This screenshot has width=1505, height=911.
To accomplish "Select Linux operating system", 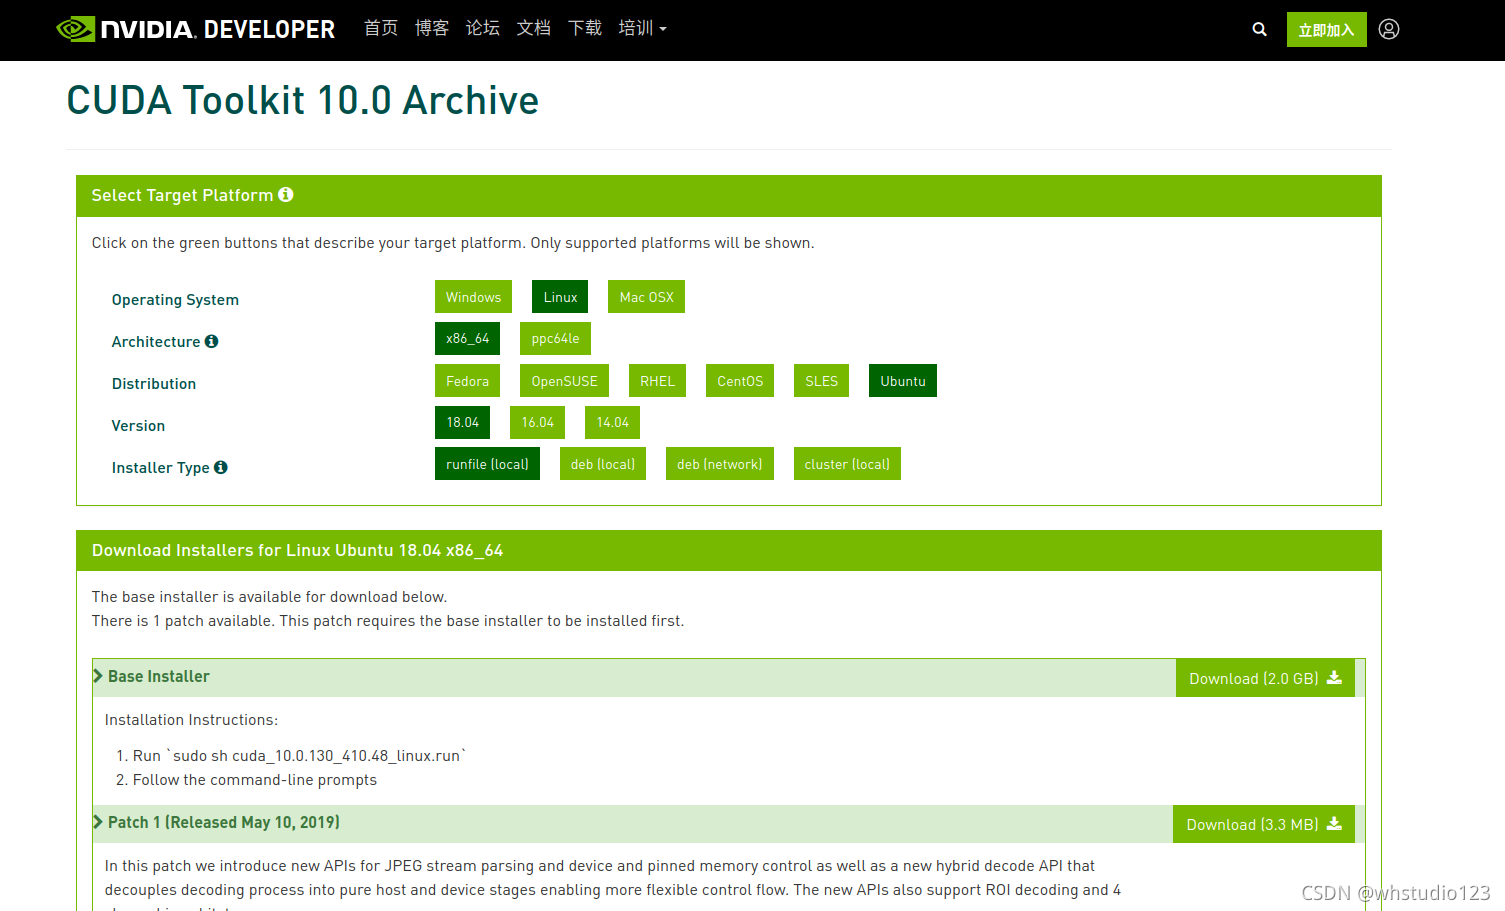I will click(x=560, y=297).
